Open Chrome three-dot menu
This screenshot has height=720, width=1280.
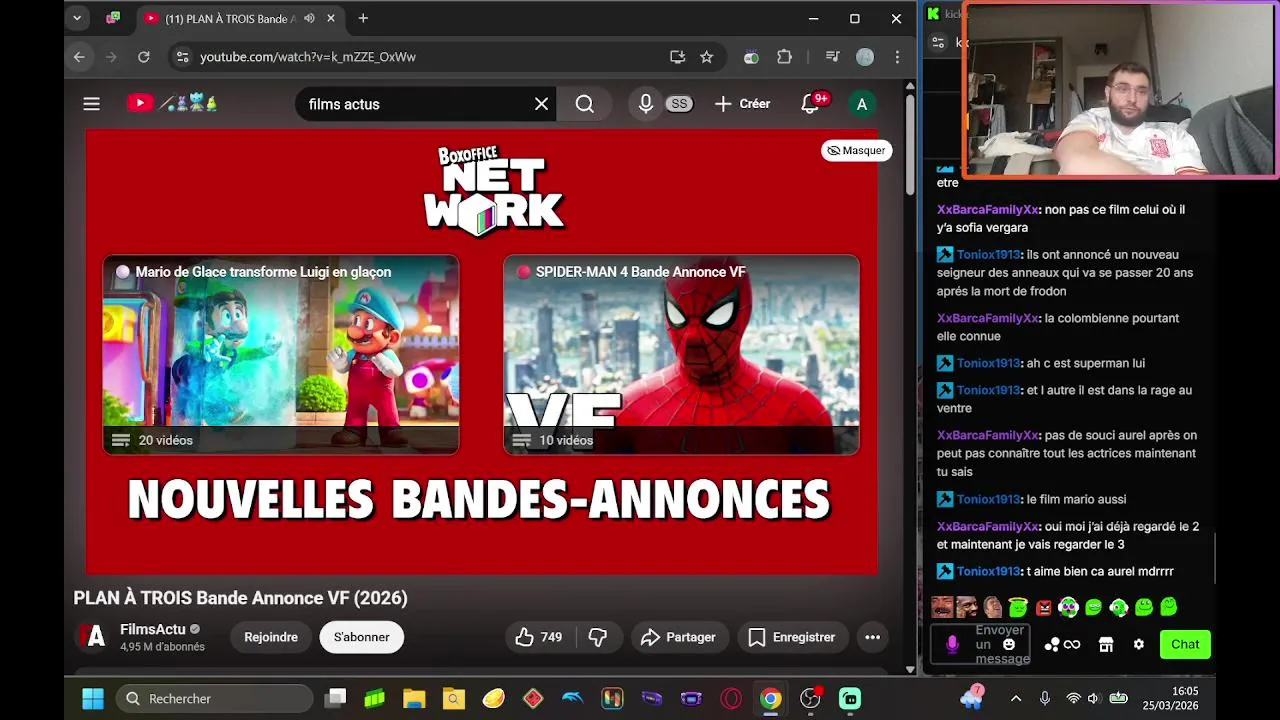(x=897, y=57)
